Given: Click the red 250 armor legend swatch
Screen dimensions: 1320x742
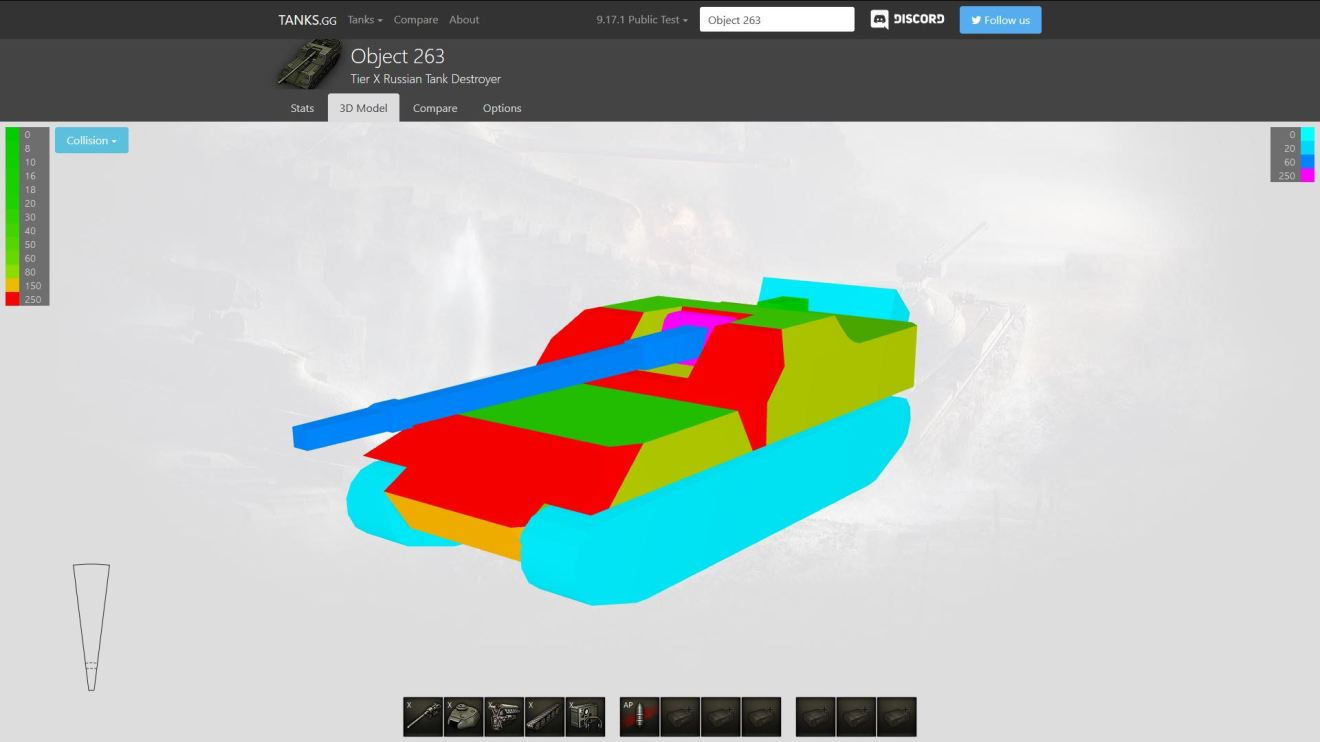Looking at the screenshot, I should pyautogui.click(x=12, y=299).
